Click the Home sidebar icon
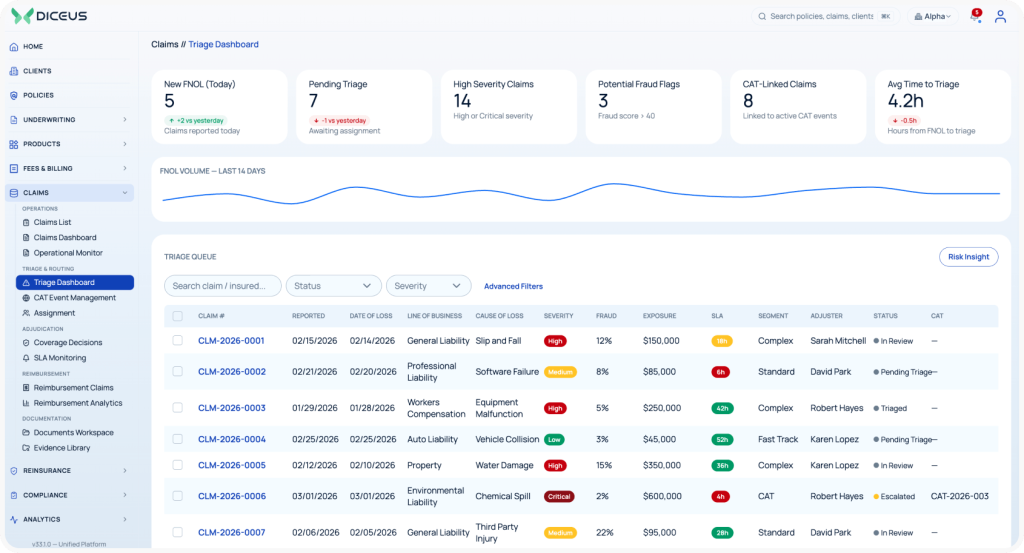This screenshot has width=1024, height=553. pyautogui.click(x=14, y=47)
